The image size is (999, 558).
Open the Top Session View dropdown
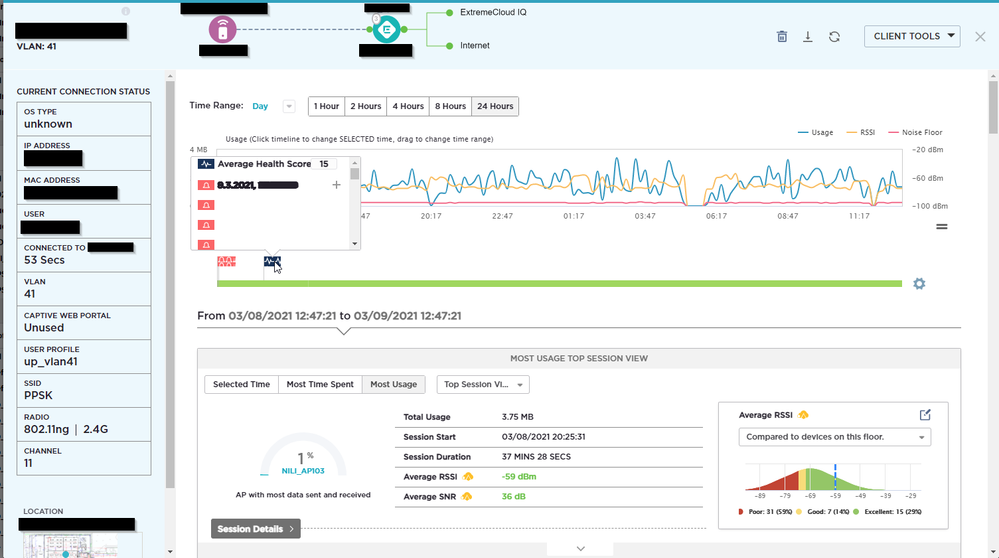(483, 385)
